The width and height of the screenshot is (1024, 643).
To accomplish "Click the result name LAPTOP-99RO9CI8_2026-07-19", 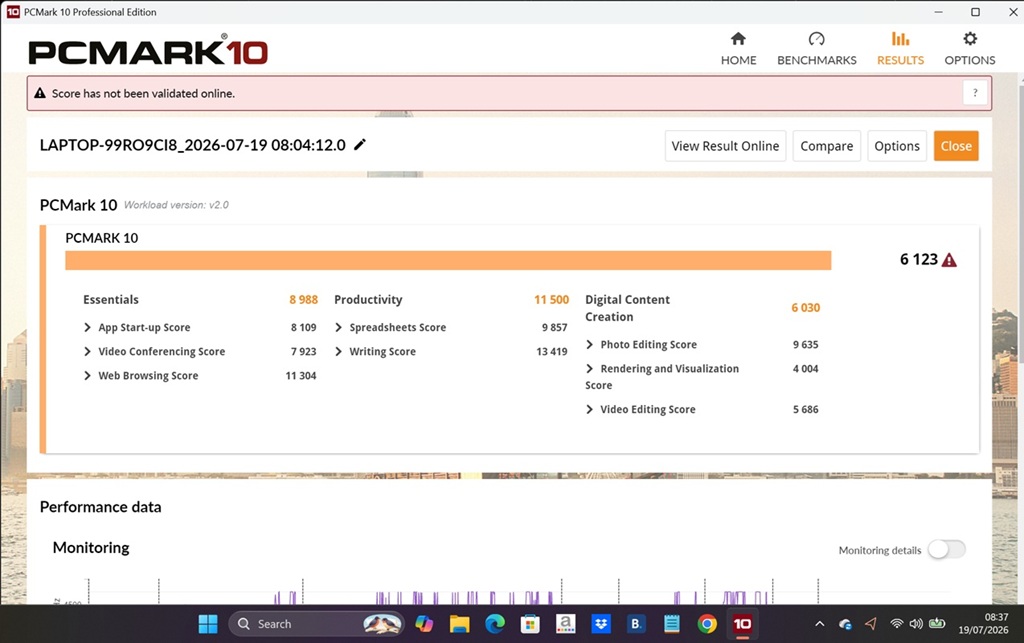I will 193,145.
